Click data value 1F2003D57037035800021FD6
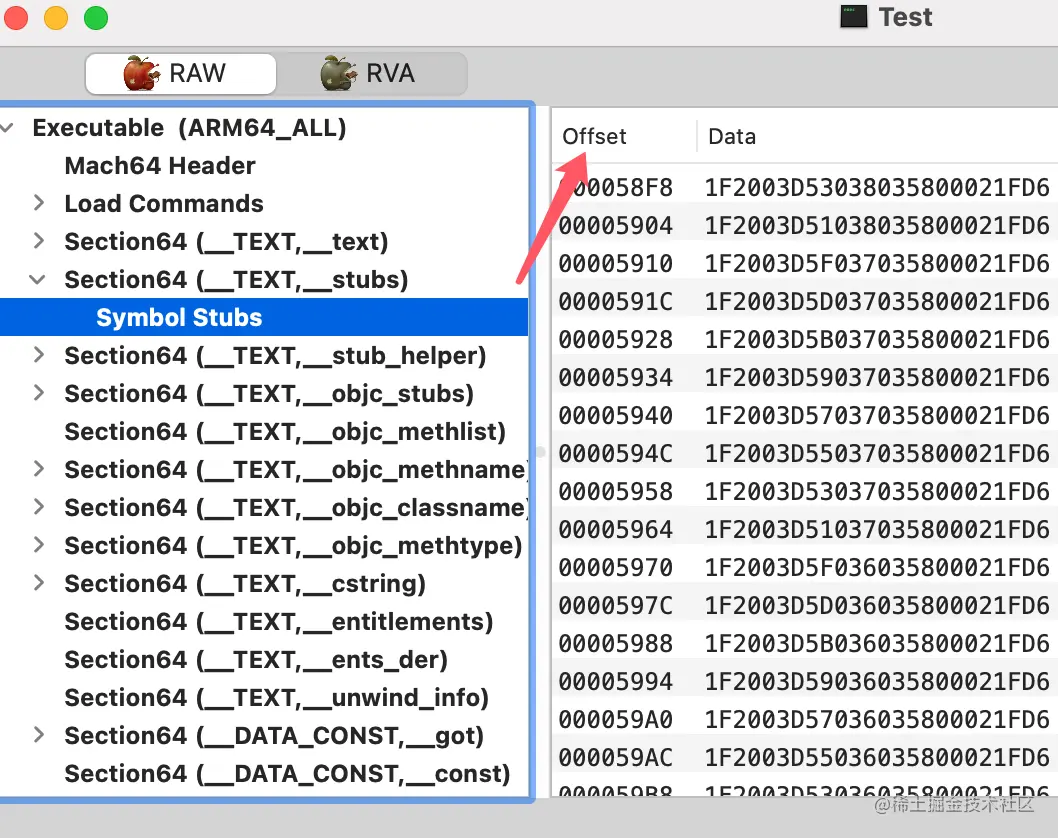 (x=877, y=415)
